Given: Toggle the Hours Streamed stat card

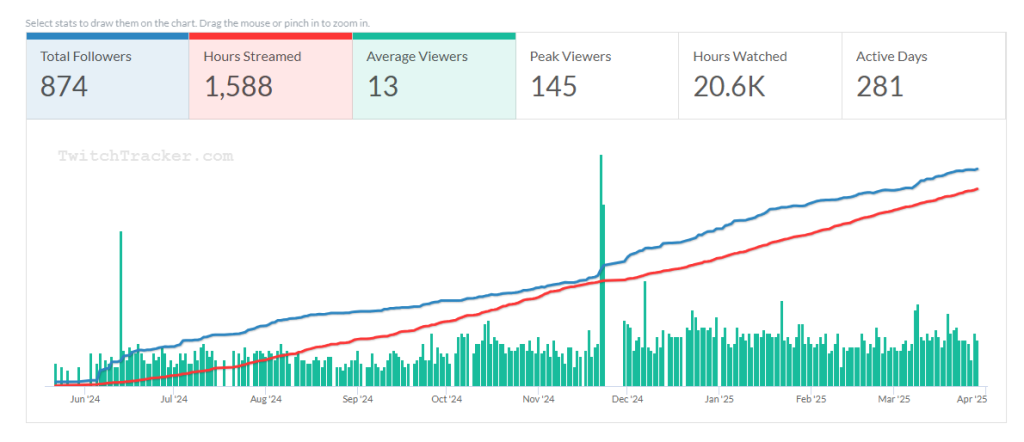Looking at the screenshot, I should (x=270, y=75).
